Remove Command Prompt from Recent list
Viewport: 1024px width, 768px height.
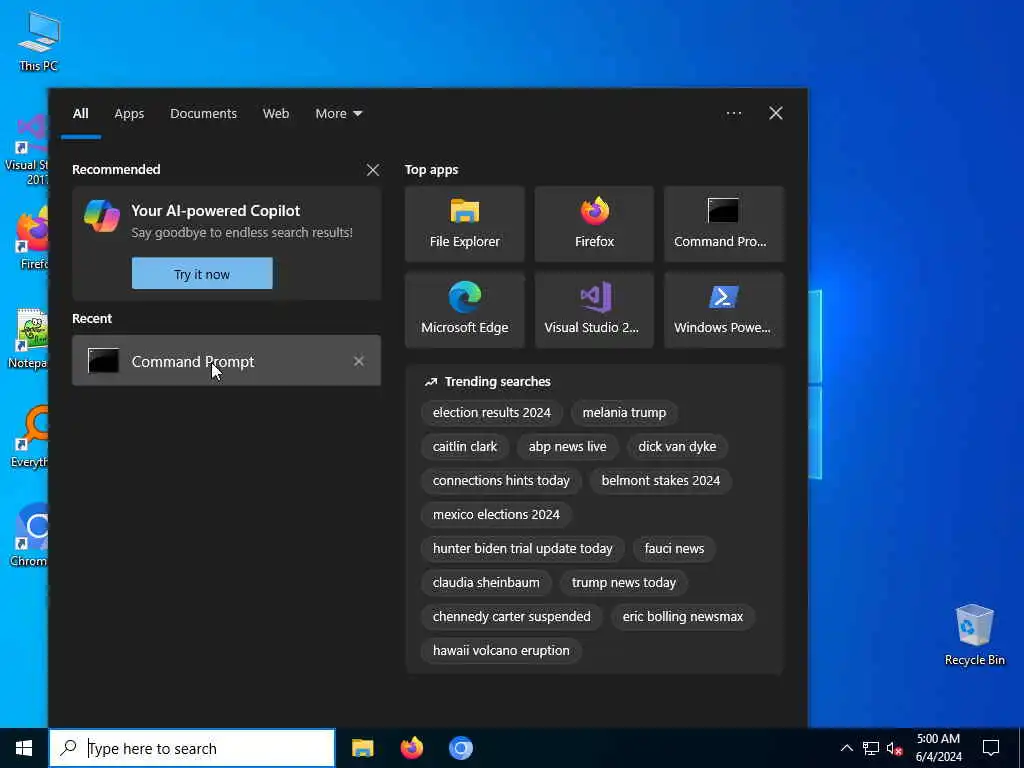(x=359, y=361)
